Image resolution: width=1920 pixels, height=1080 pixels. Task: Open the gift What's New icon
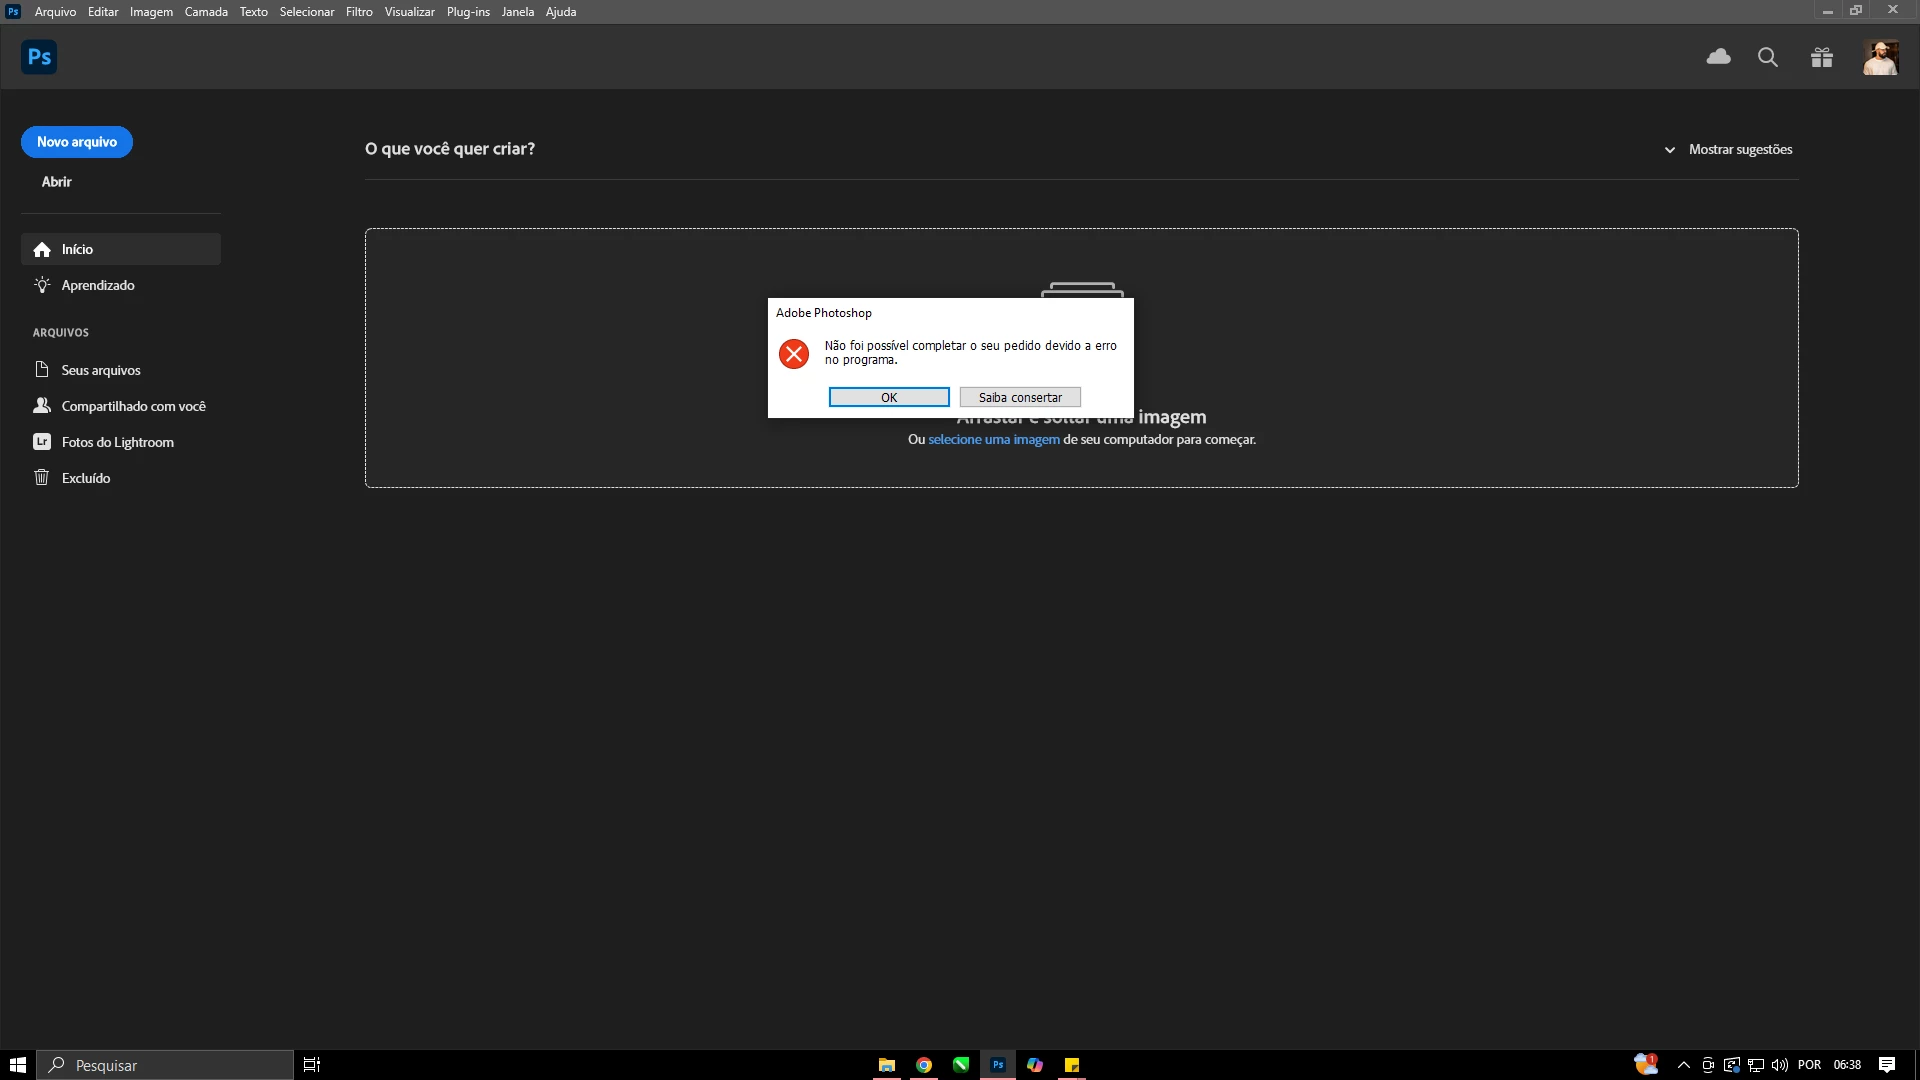coord(1821,57)
